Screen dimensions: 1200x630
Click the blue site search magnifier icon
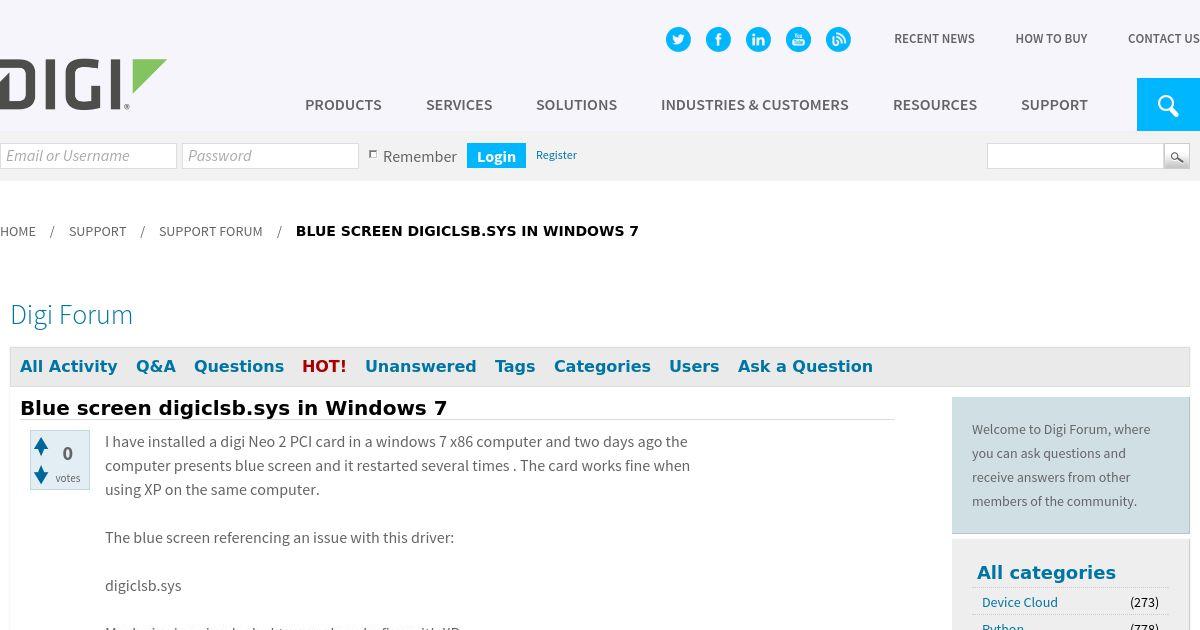[1168, 105]
